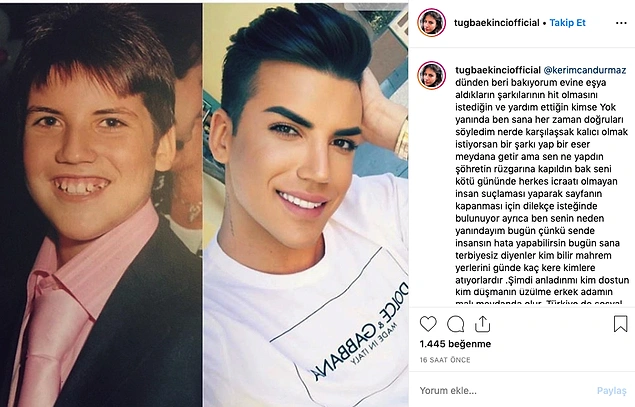Submit comment with Paylaş button

612,391
